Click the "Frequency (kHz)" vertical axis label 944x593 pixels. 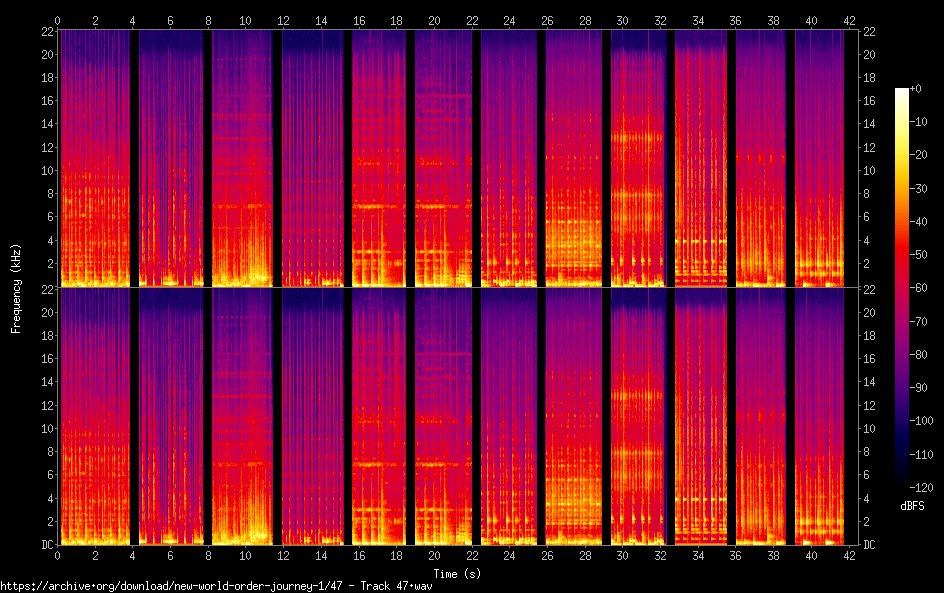[x=16, y=288]
